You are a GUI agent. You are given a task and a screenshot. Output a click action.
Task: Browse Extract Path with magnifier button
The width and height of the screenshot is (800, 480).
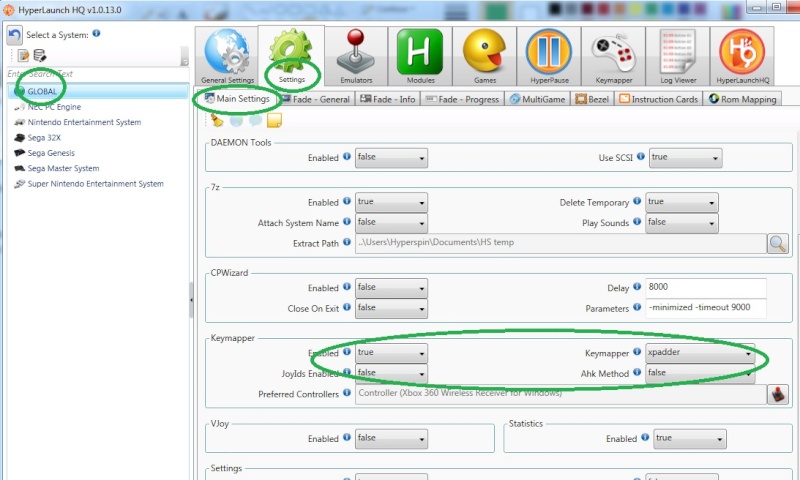[x=778, y=244]
